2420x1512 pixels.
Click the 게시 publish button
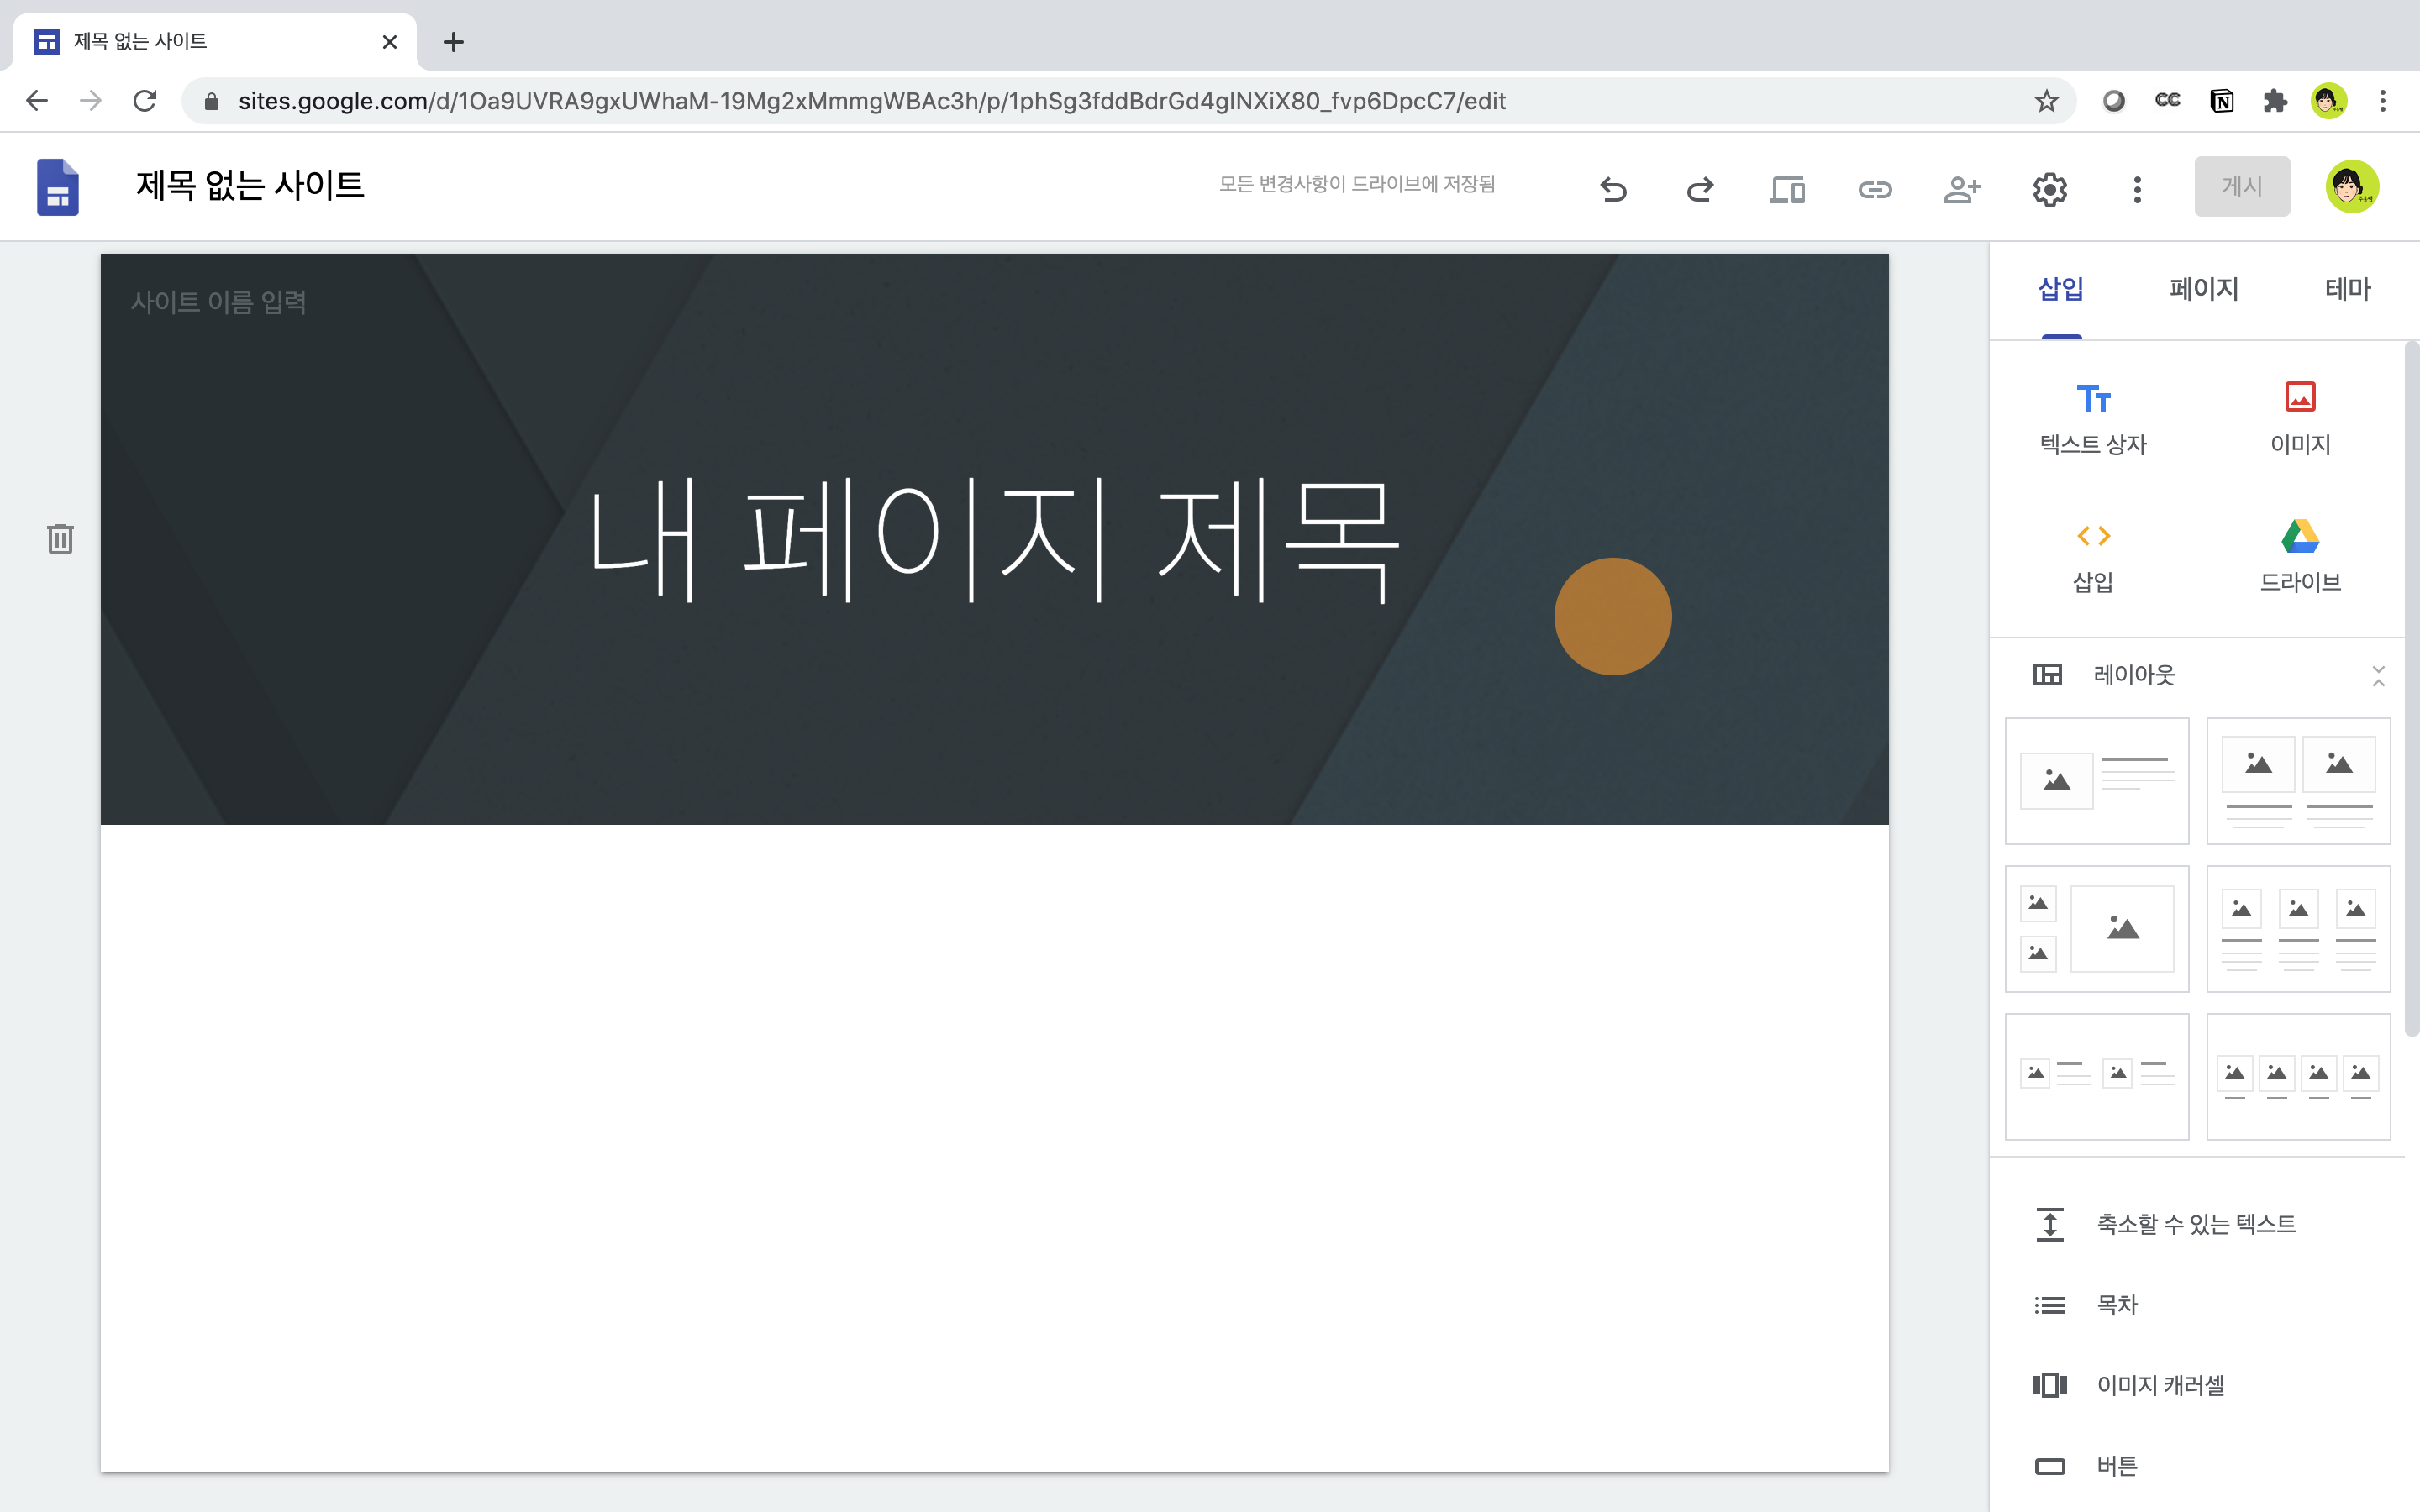click(2241, 186)
